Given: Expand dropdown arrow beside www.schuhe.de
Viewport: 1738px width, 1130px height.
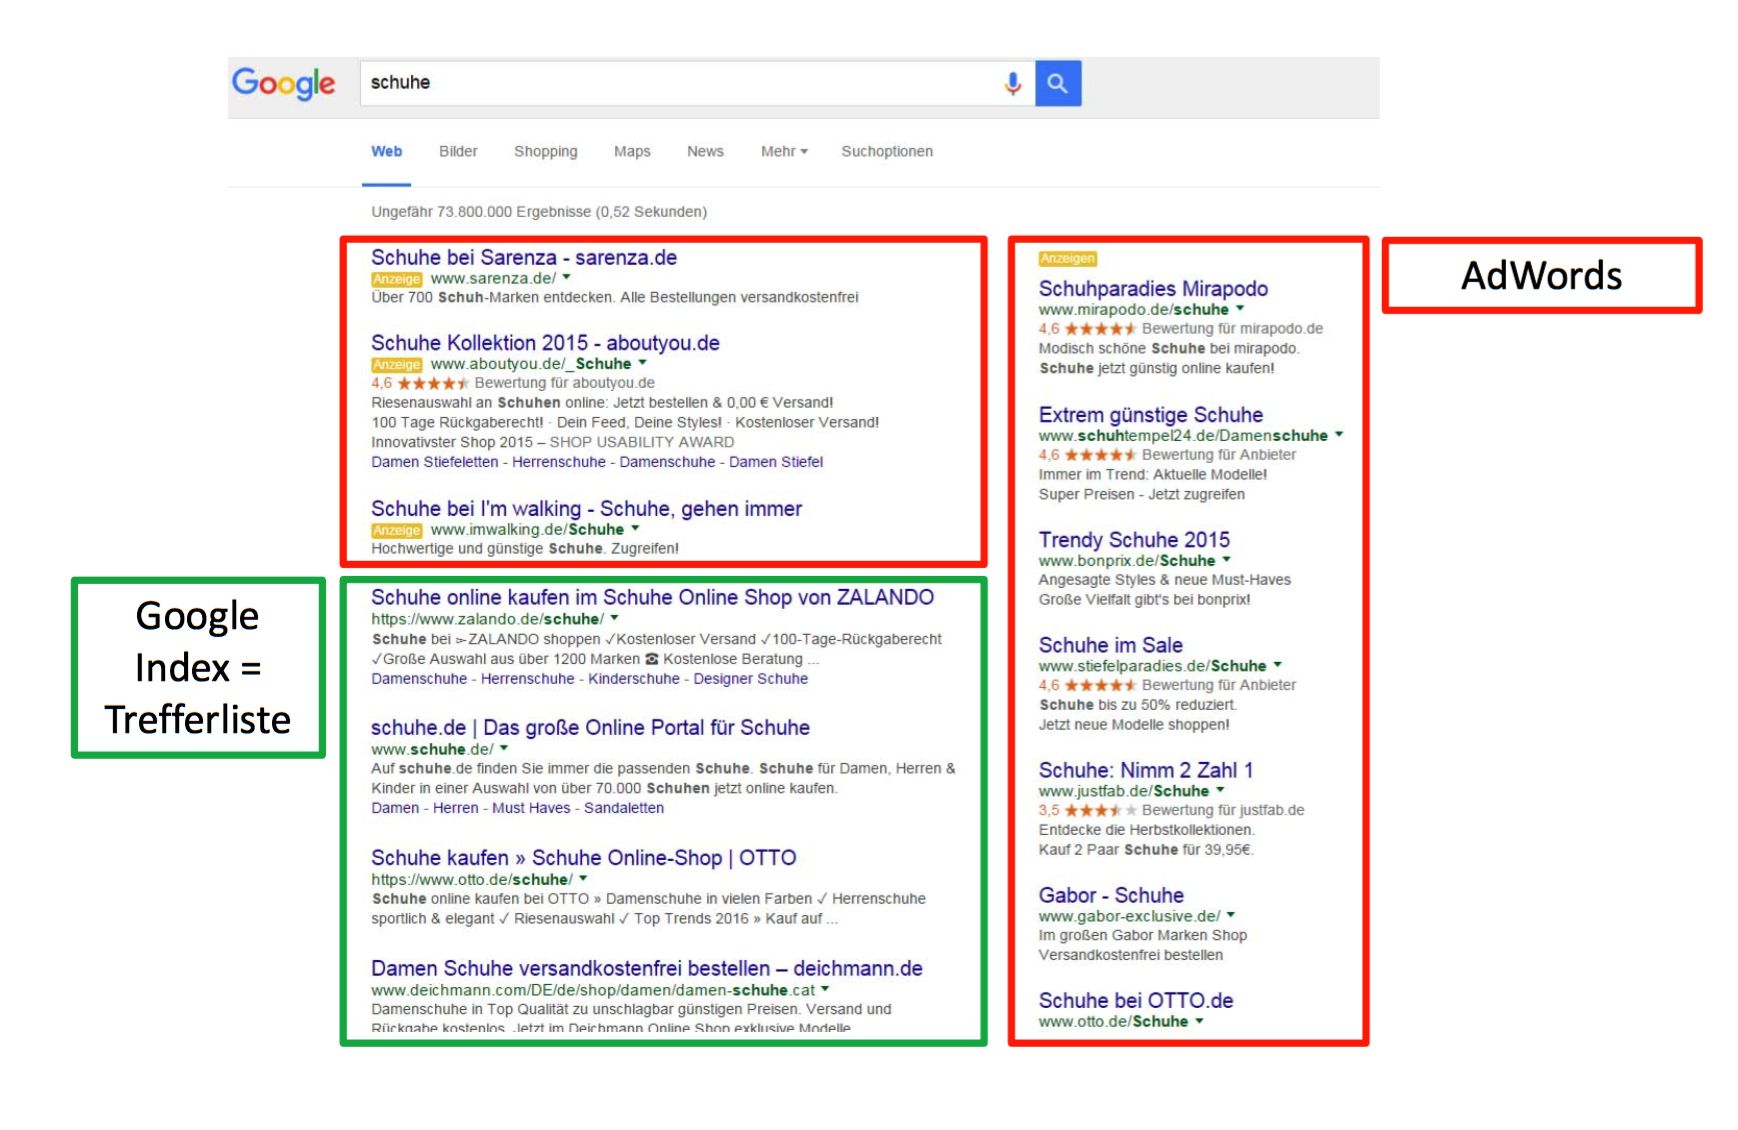Looking at the screenshot, I should pos(505,748).
